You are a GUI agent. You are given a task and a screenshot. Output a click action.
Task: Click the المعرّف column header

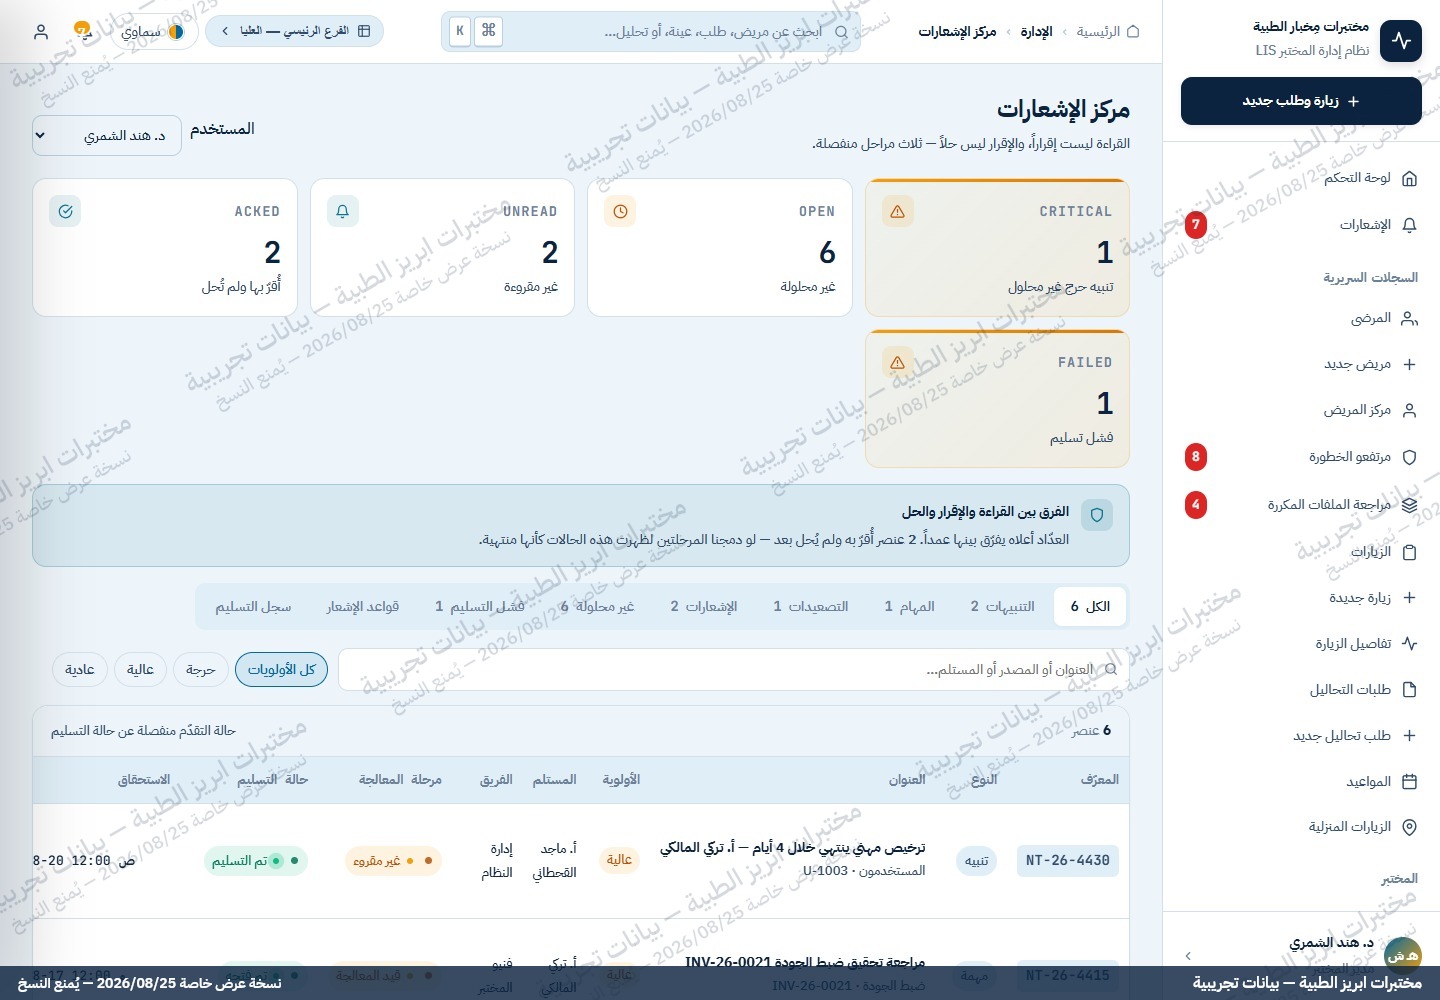tap(1100, 780)
